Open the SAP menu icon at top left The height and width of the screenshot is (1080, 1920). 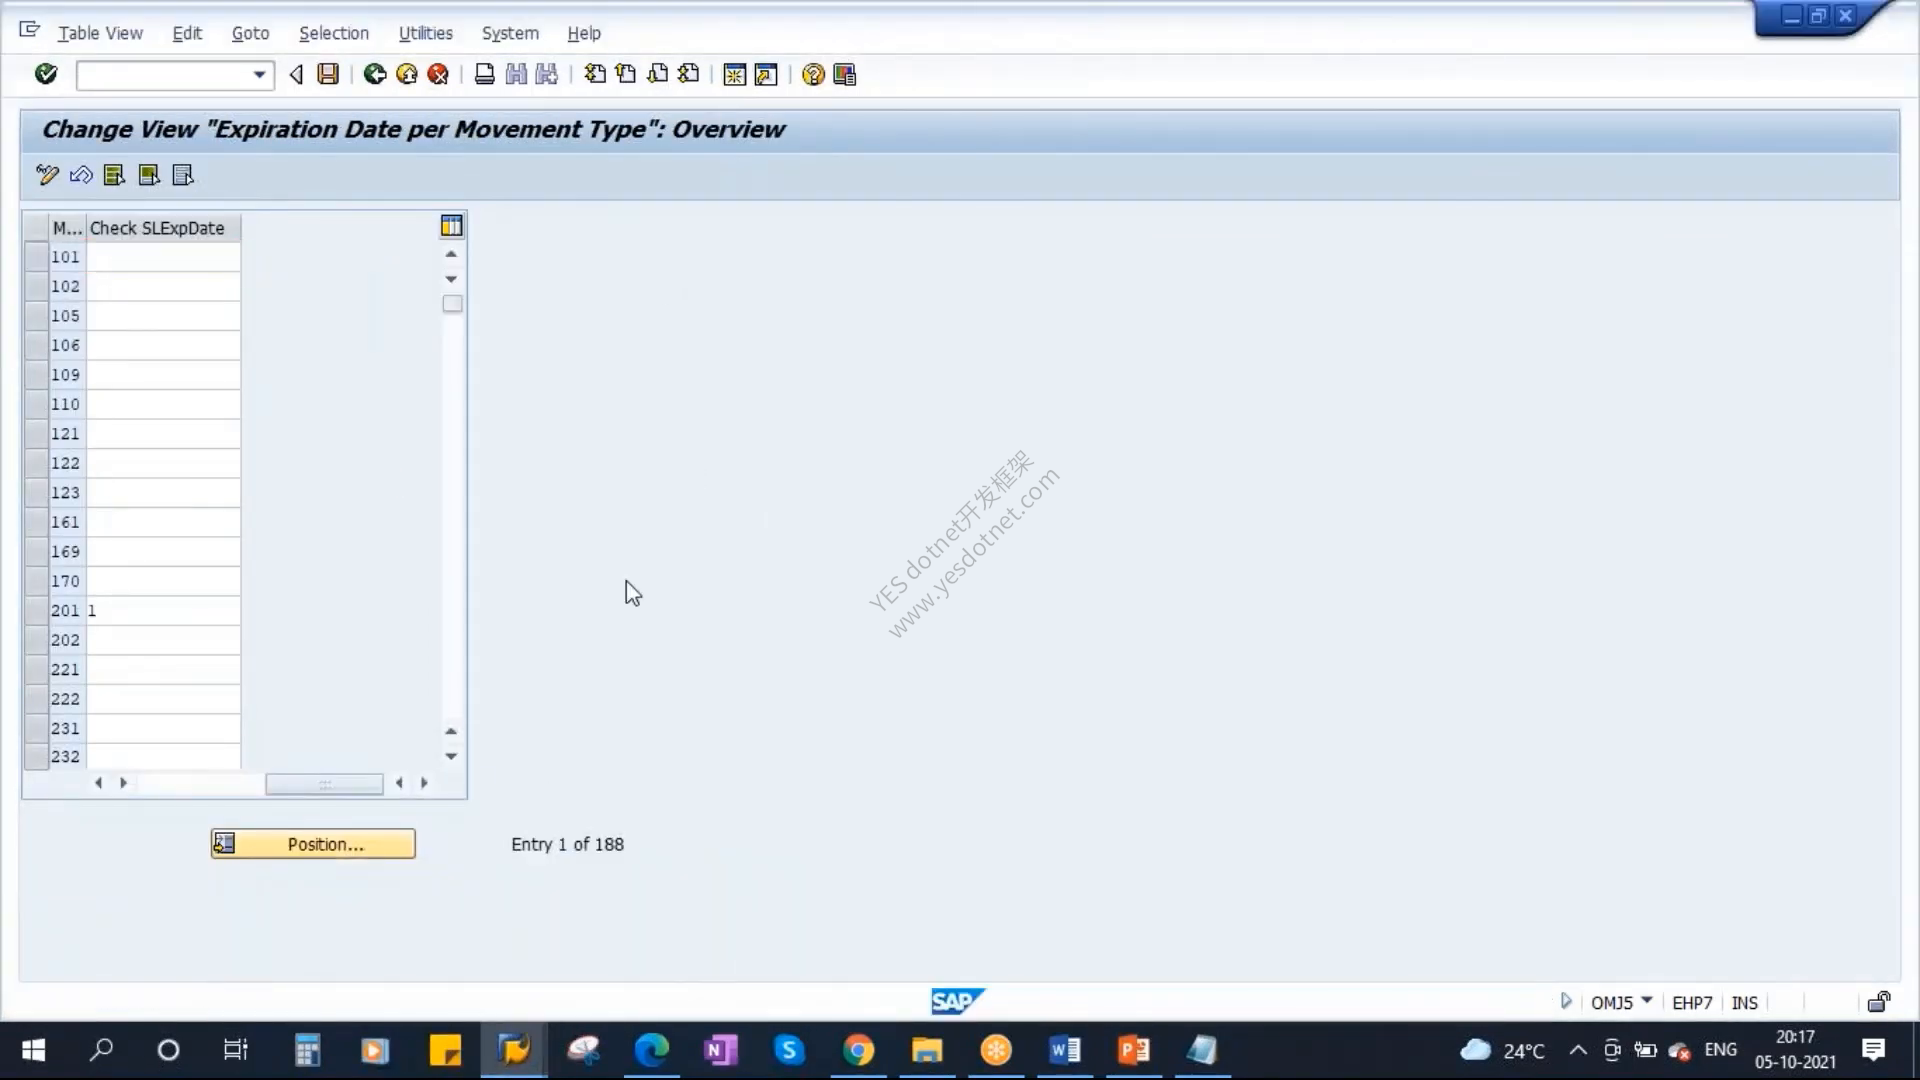pos(30,30)
